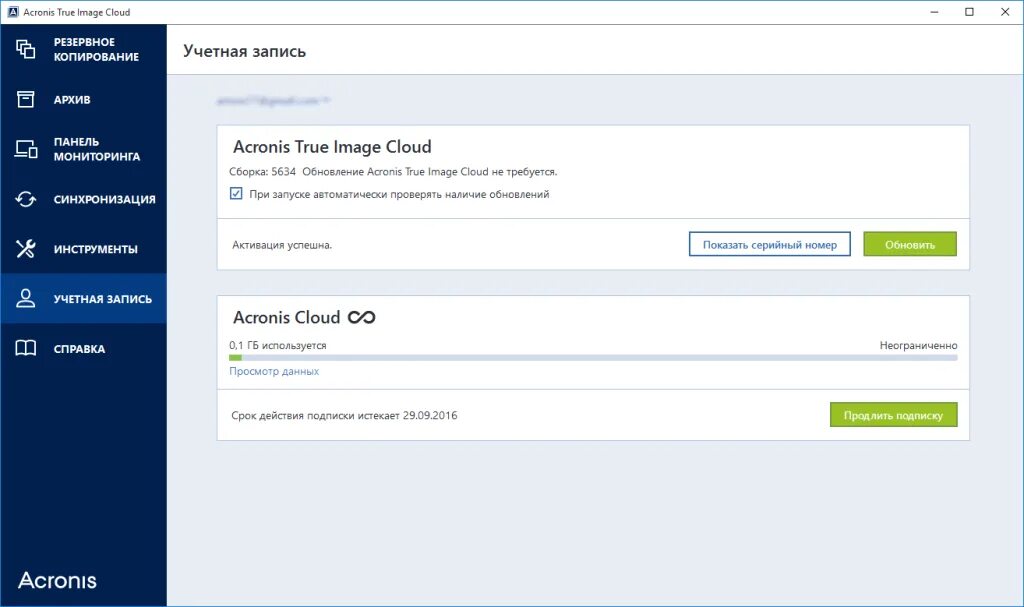Click the account person icon
The height and width of the screenshot is (607, 1024).
25,299
